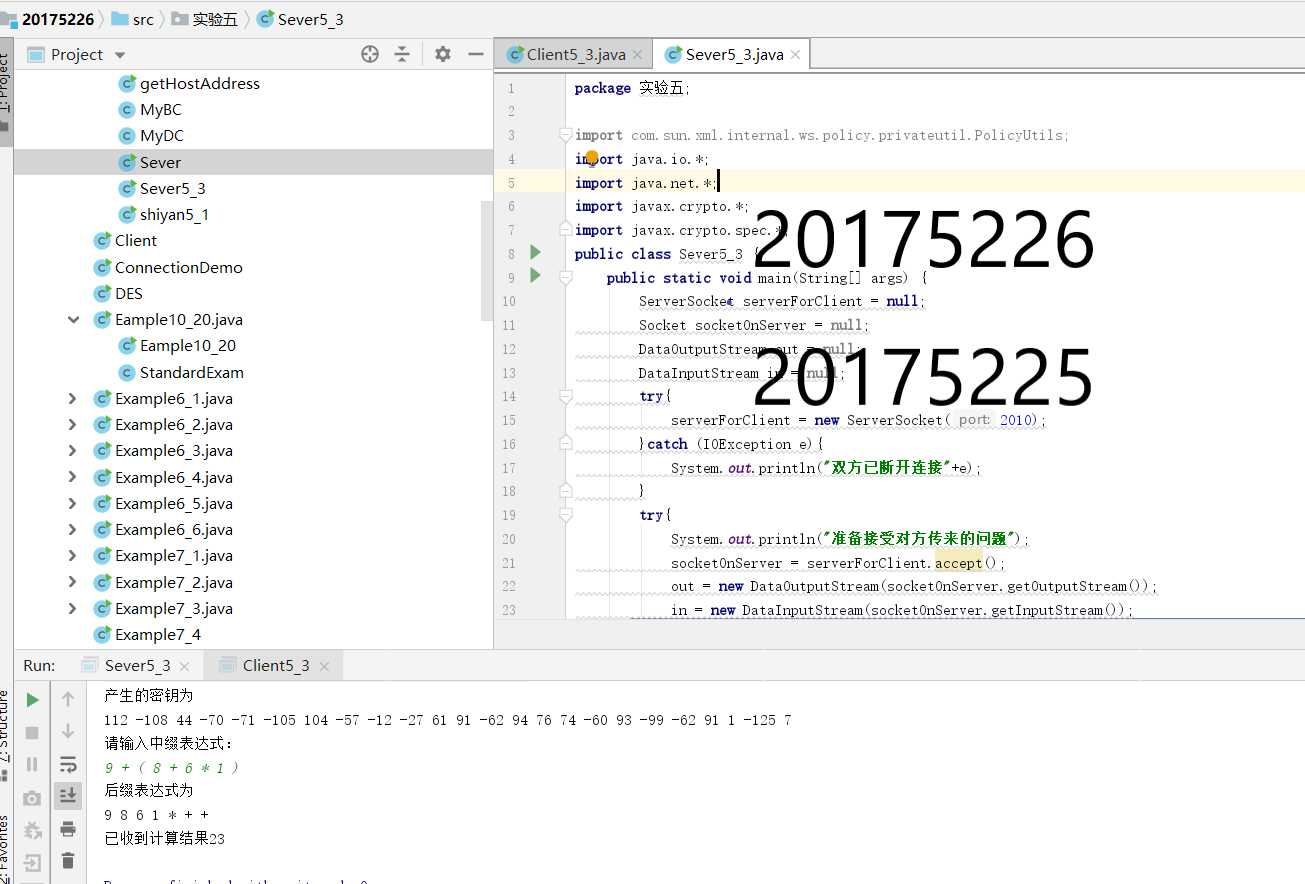Click the Pause output icon in Run panel
This screenshot has width=1305, height=884.
(x=32, y=764)
